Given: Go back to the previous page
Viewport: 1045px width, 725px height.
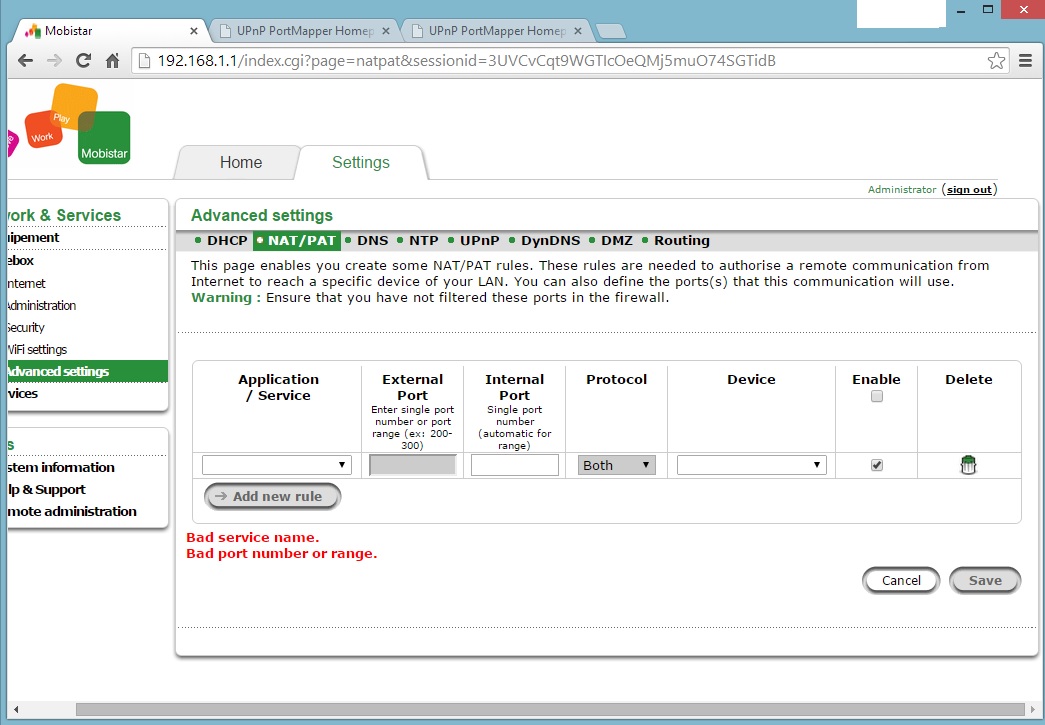Looking at the screenshot, I should pyautogui.click(x=25, y=61).
